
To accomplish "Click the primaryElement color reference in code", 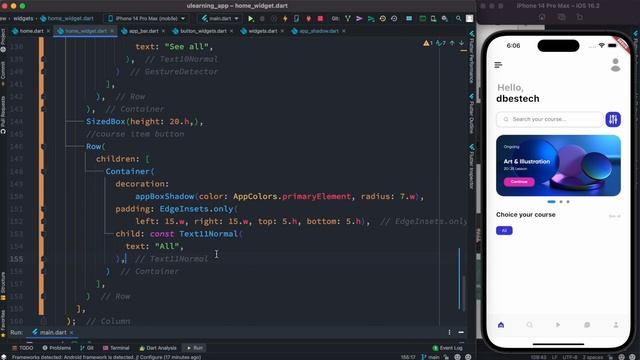I will click(x=316, y=196).
